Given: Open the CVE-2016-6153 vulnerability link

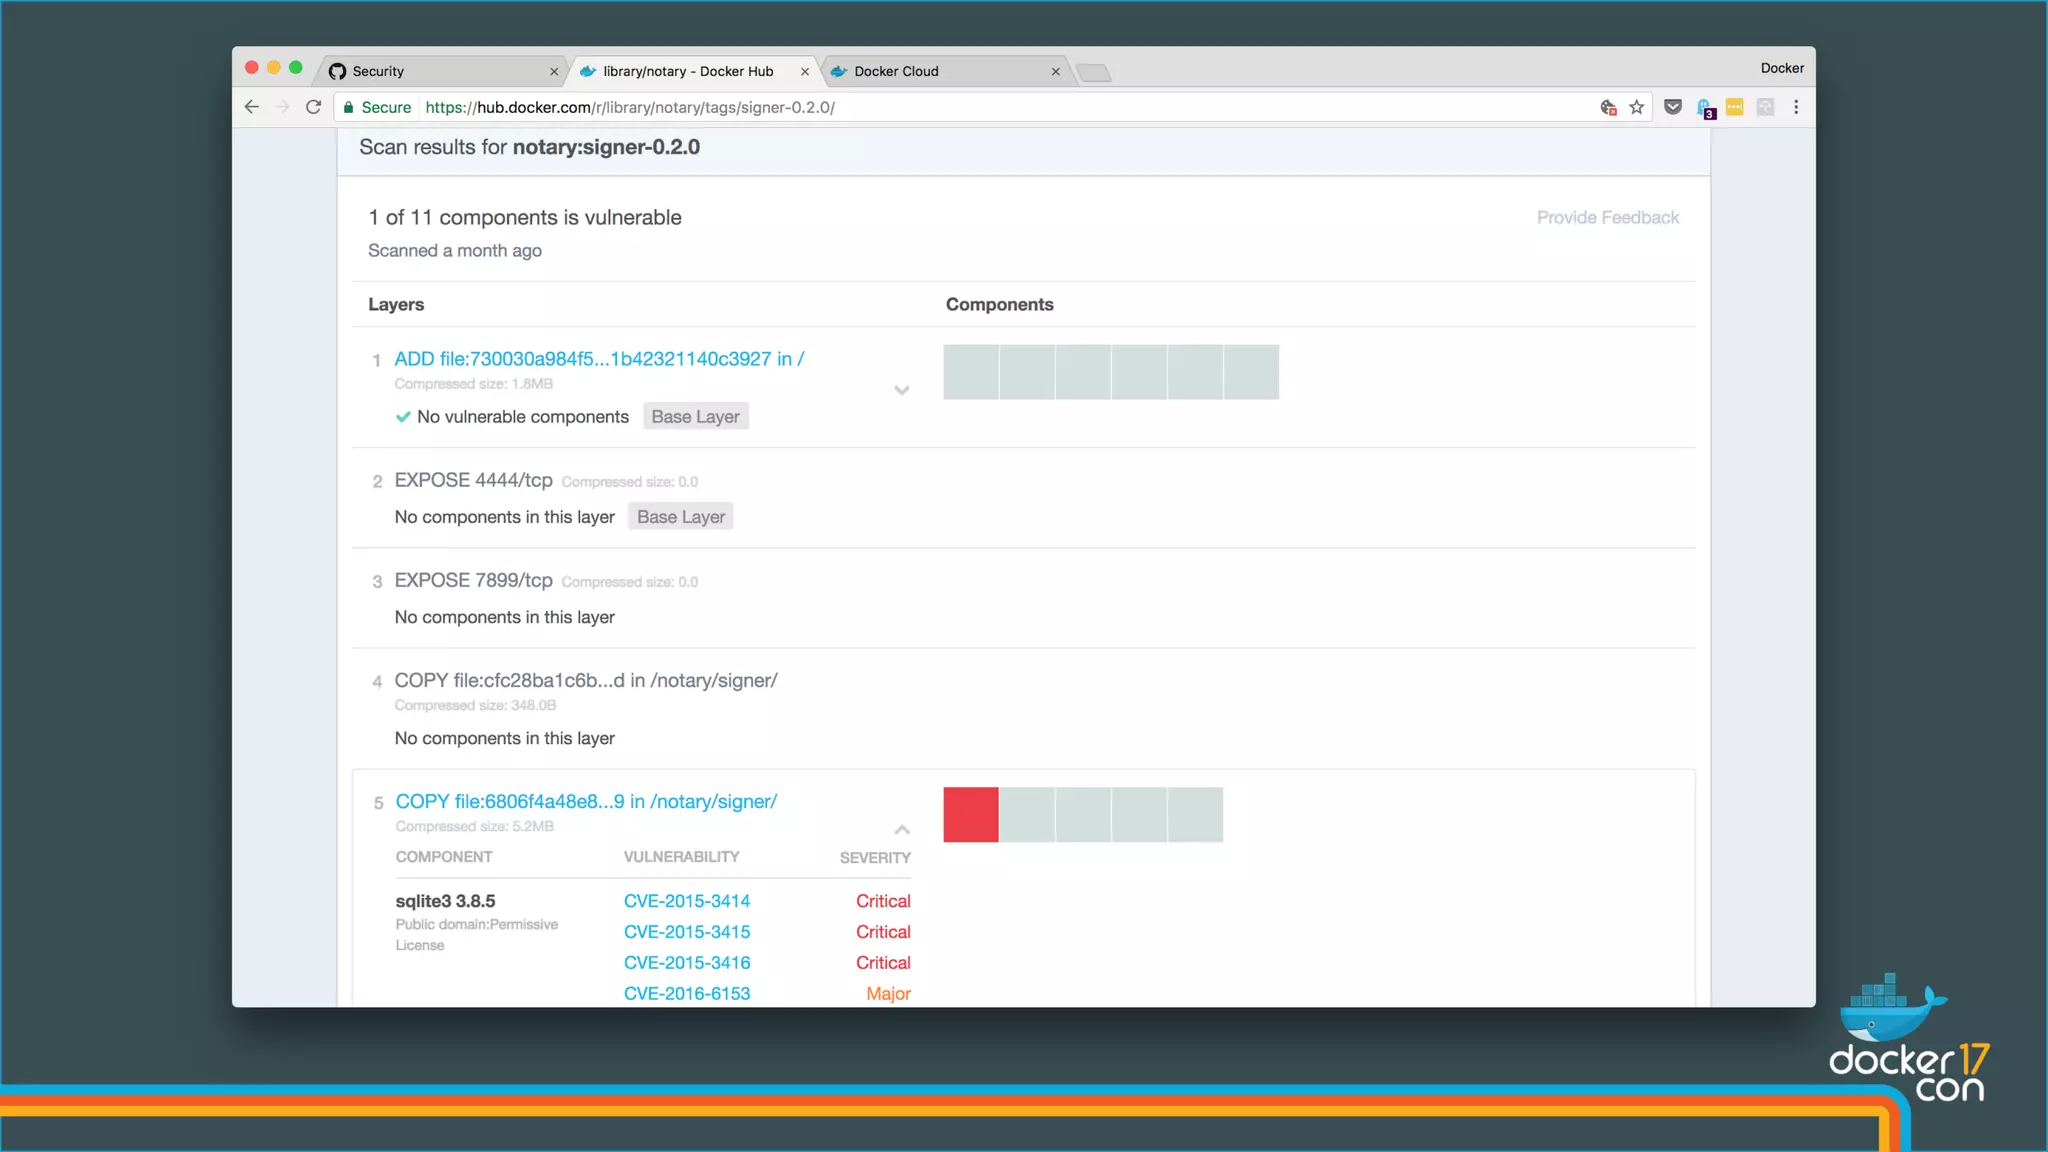Looking at the screenshot, I should click(687, 993).
